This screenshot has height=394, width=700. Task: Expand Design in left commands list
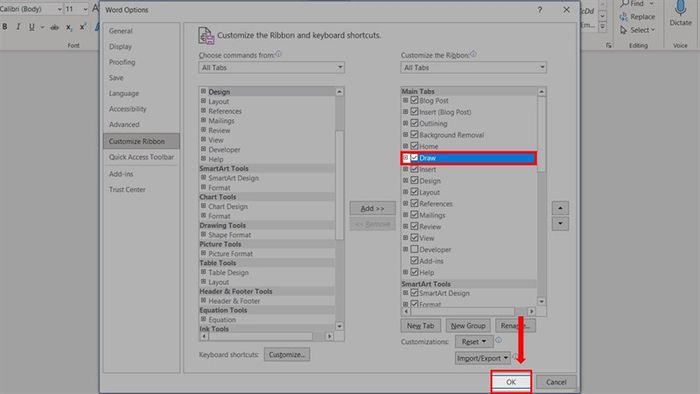click(204, 91)
